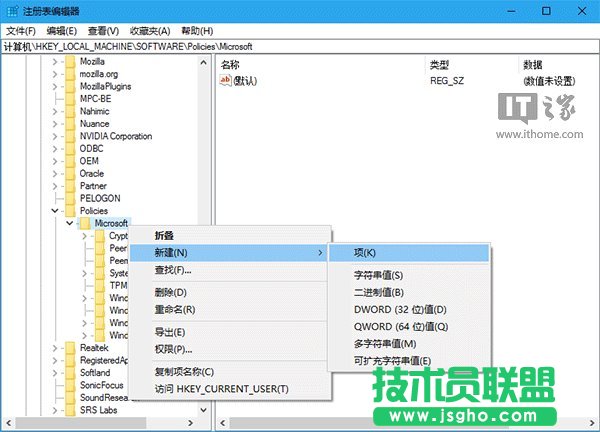This screenshot has height=432, width=600.
Task: Choose 删除(D) in the context menu
Action: [230, 293]
